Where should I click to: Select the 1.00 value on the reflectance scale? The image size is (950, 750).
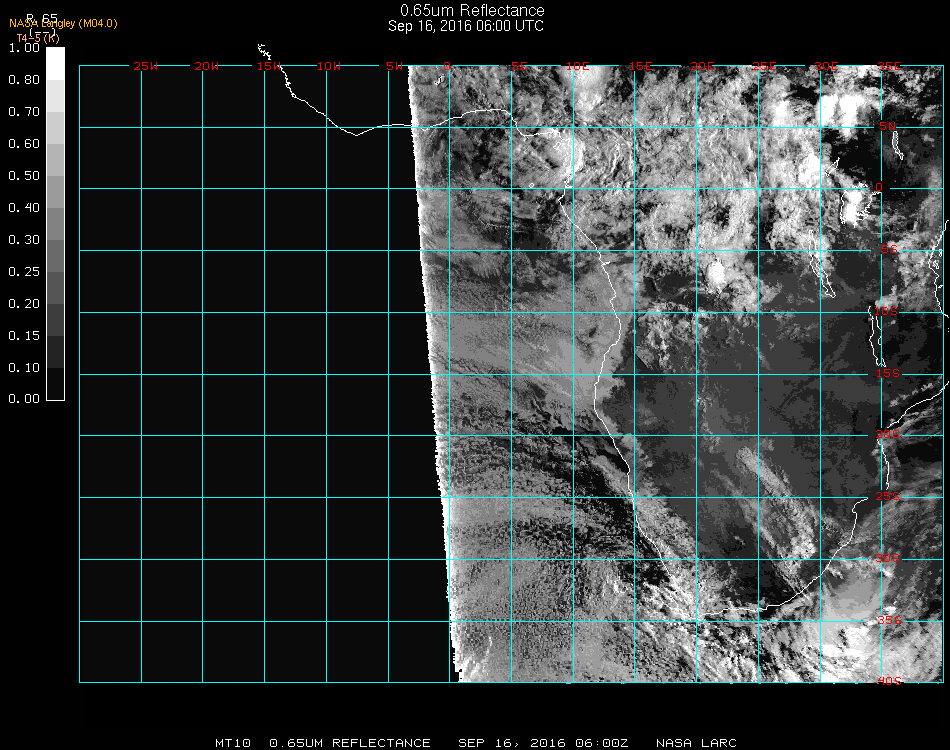point(24,48)
